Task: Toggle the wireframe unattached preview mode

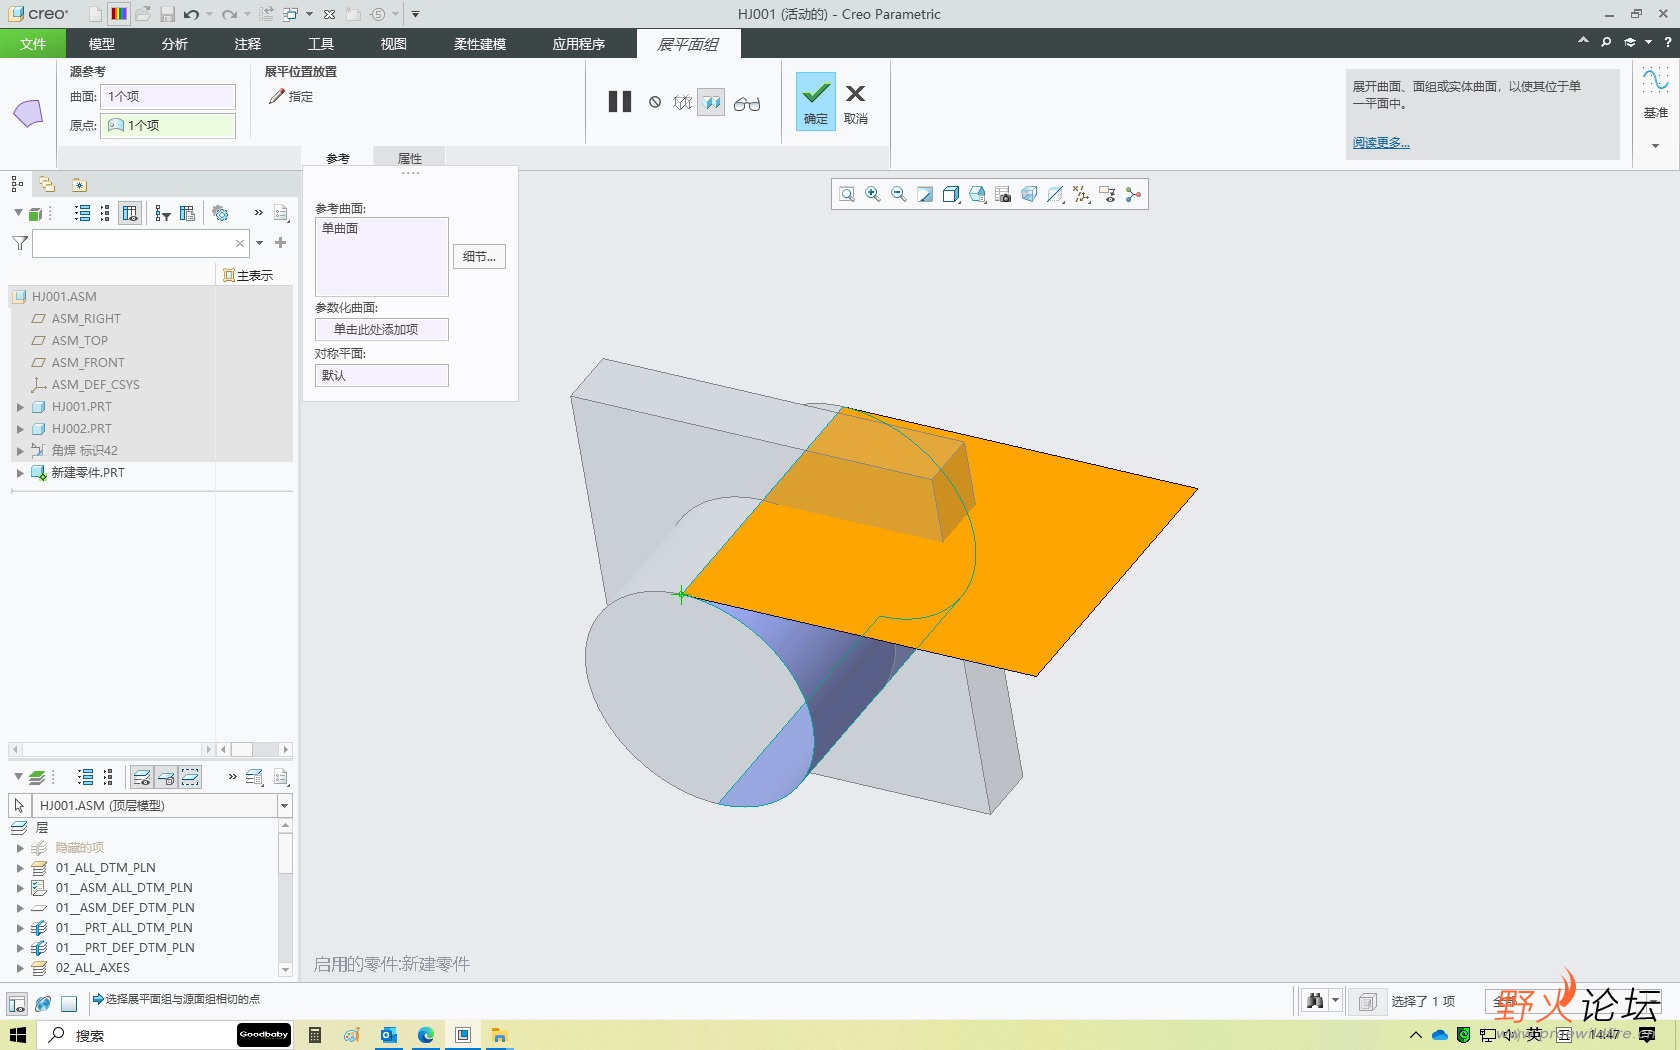Action: 683,102
